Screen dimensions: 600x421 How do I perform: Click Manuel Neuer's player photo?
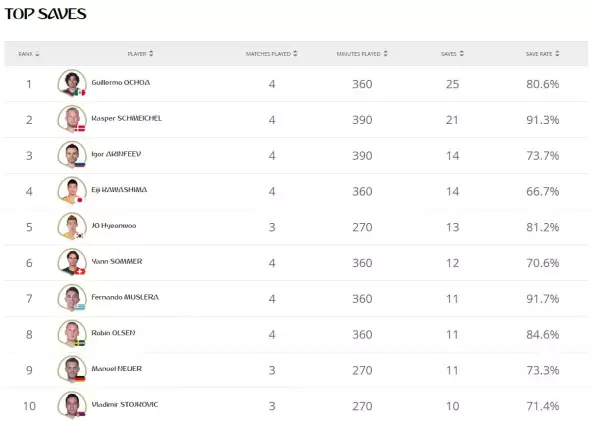click(x=70, y=369)
